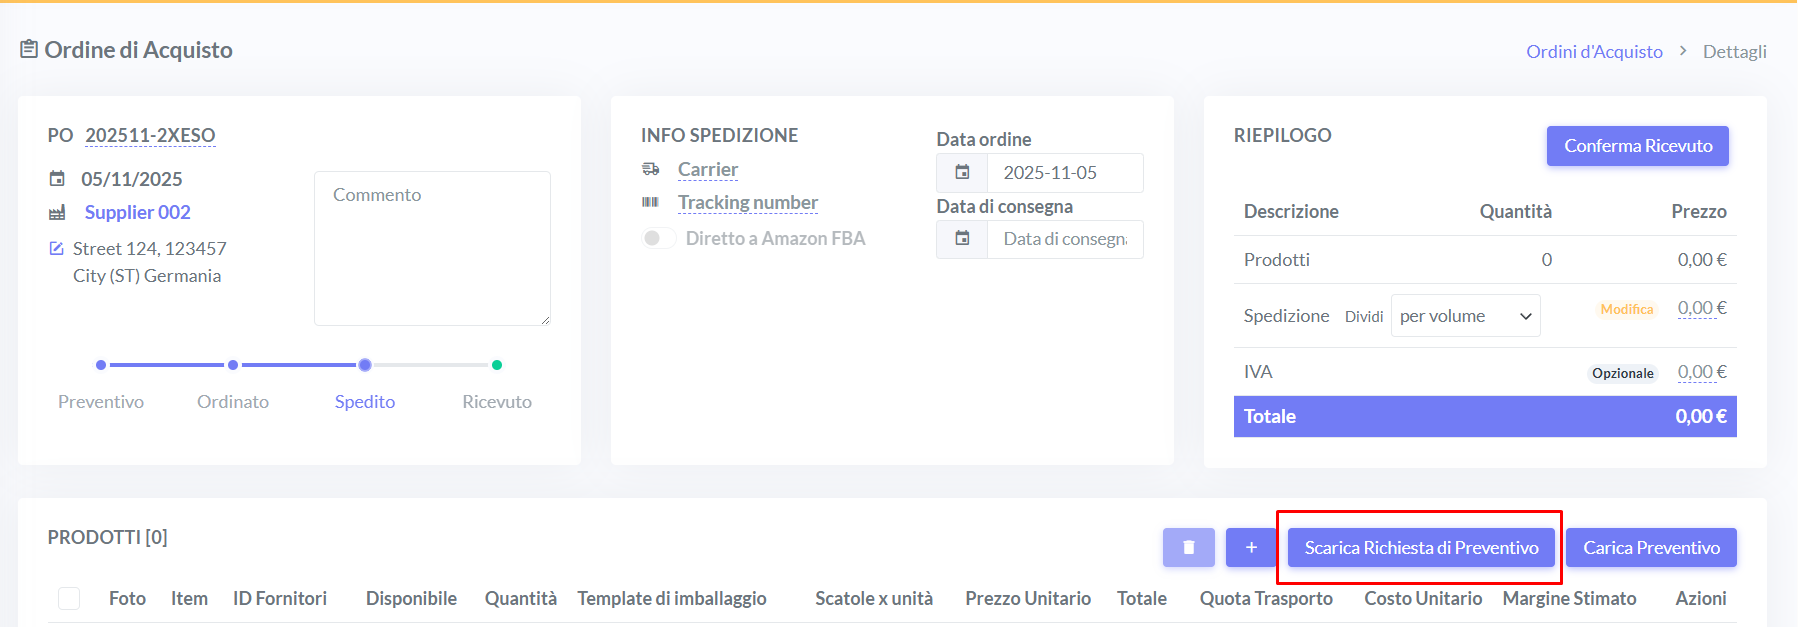Click into the Commento text area
The image size is (1798, 627).
point(432,248)
